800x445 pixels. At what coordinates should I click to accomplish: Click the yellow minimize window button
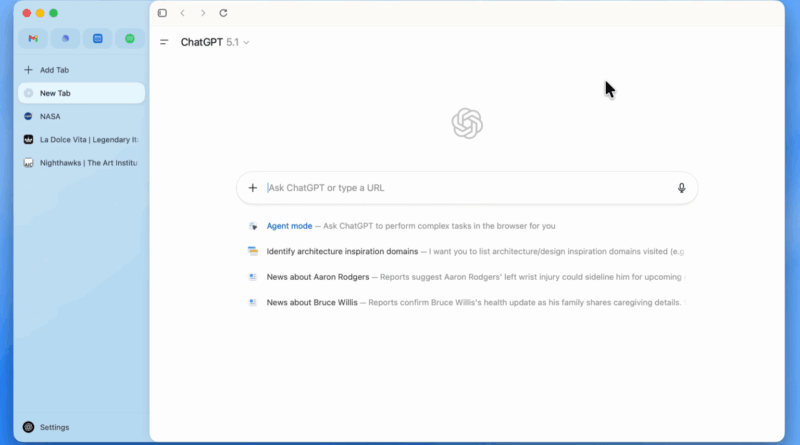tap(40, 13)
